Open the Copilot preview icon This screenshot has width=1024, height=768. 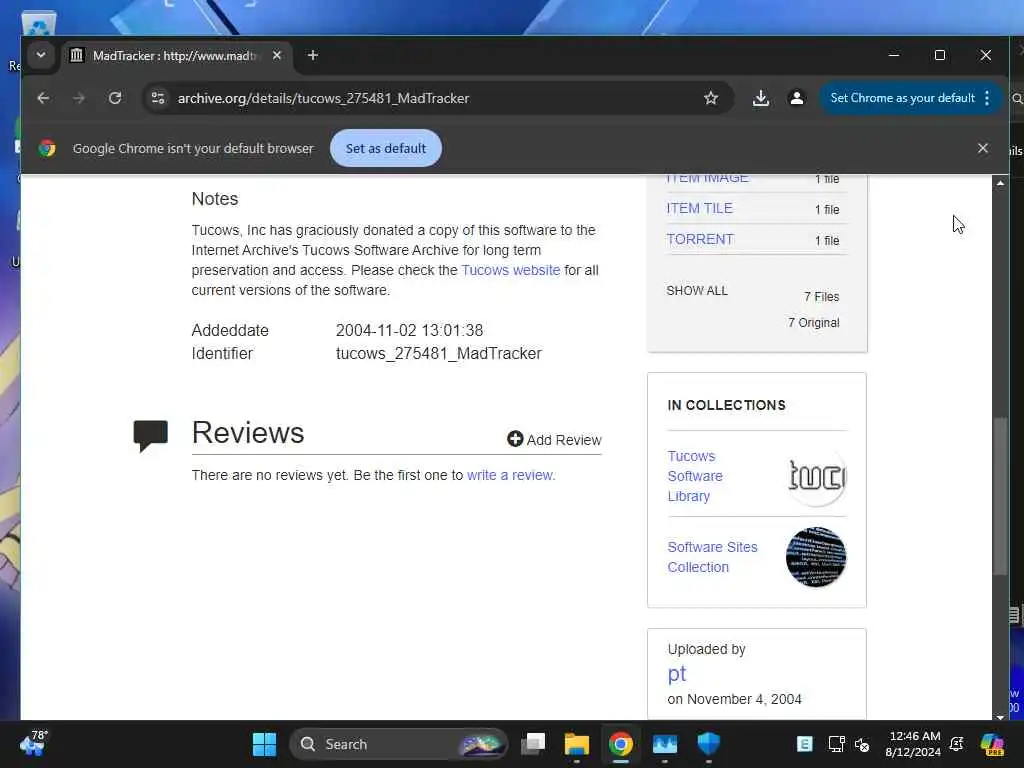tap(992, 744)
